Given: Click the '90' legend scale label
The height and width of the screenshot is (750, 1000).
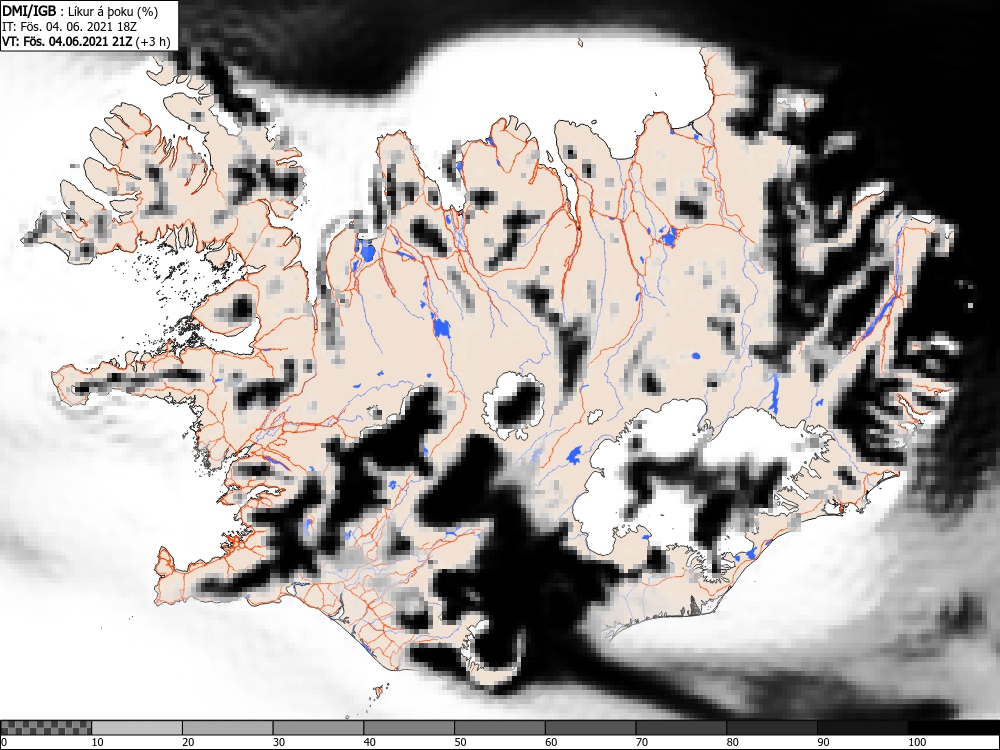Looking at the screenshot, I should 822,742.
